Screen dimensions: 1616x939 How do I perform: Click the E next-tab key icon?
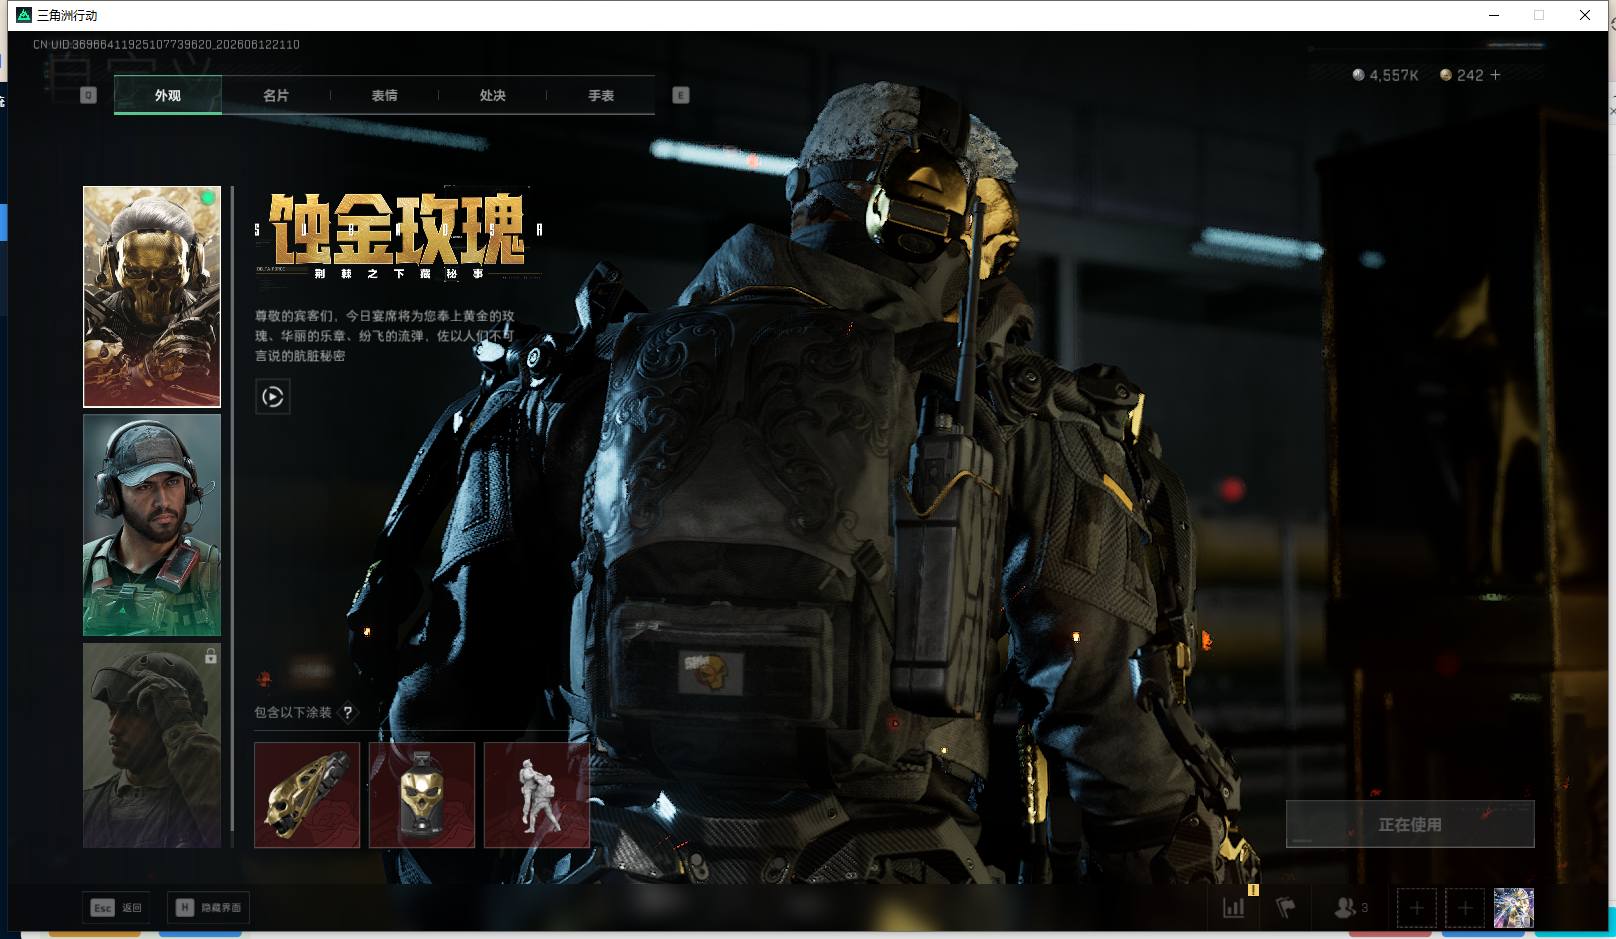click(681, 95)
